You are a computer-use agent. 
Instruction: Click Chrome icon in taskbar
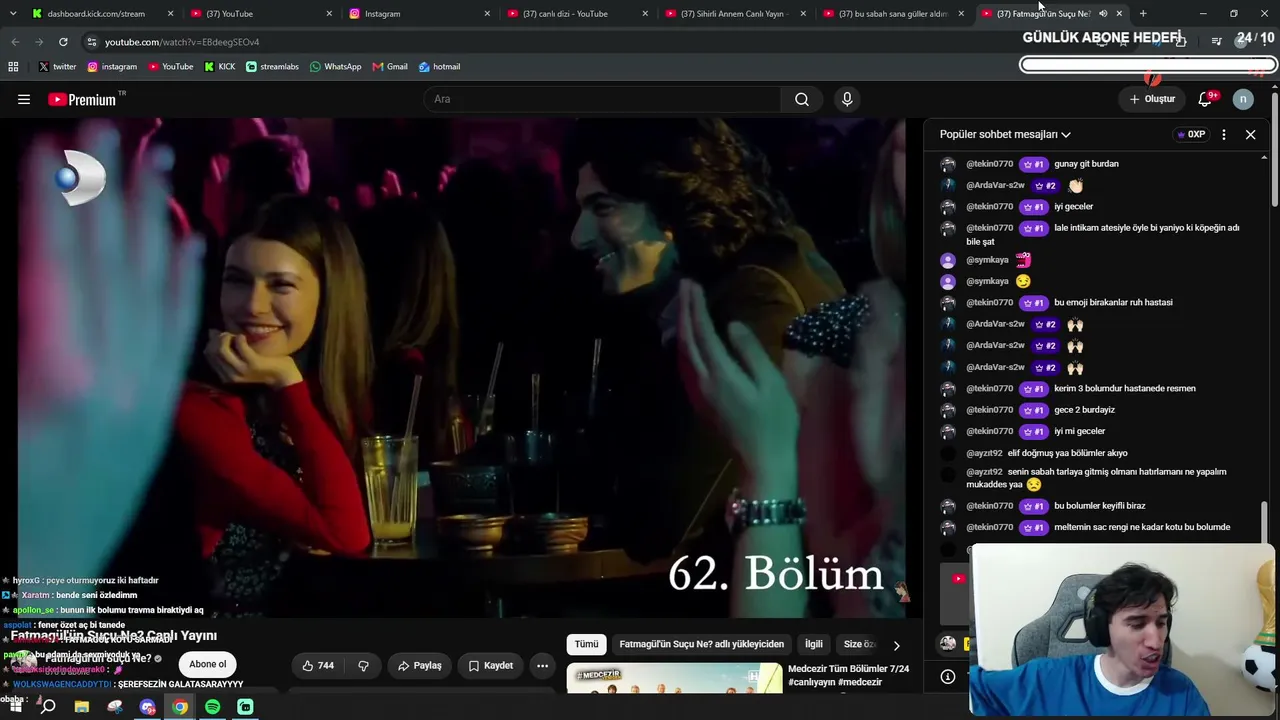[180, 707]
